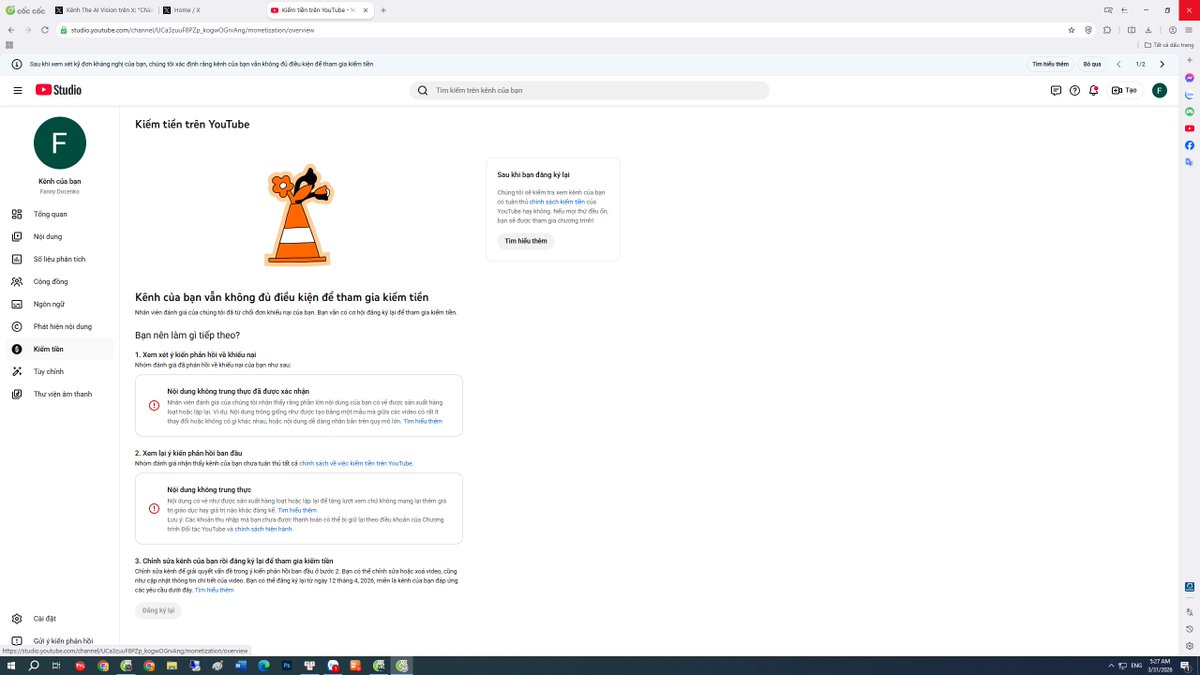Click Tìm hiểu thêm in the top banner
The image size is (1200, 675).
pyautogui.click(x=1050, y=64)
